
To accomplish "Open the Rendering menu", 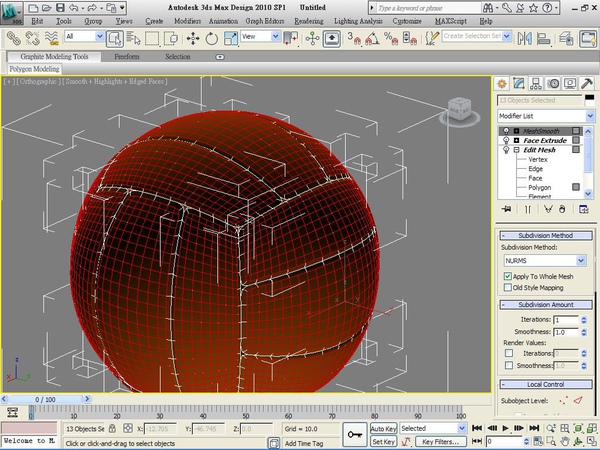I will coord(308,21).
